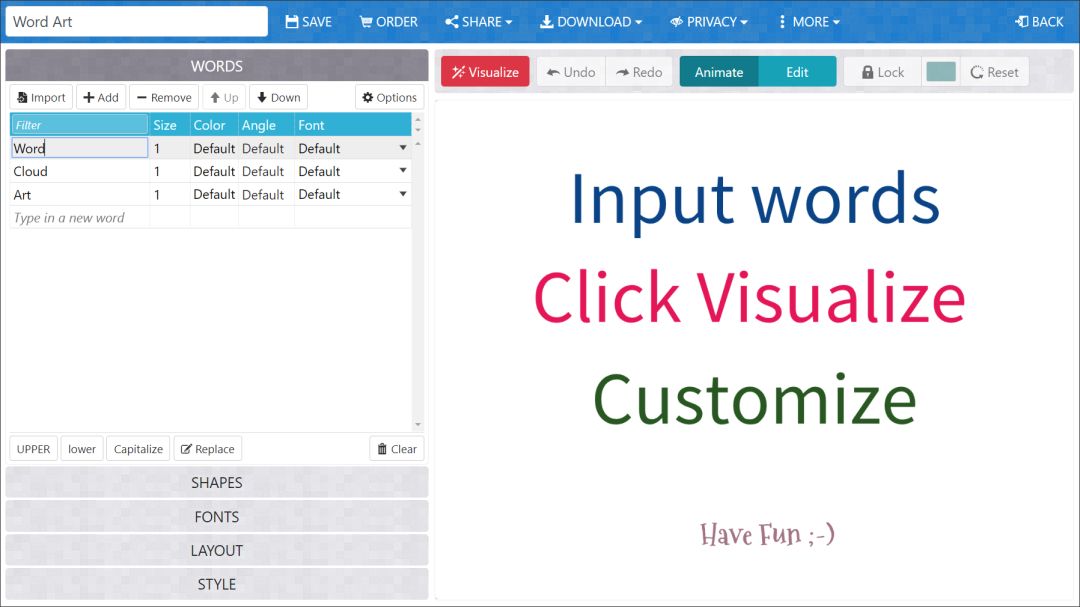
Task: Open font dropdown for the Cloud row
Action: (x=402, y=171)
